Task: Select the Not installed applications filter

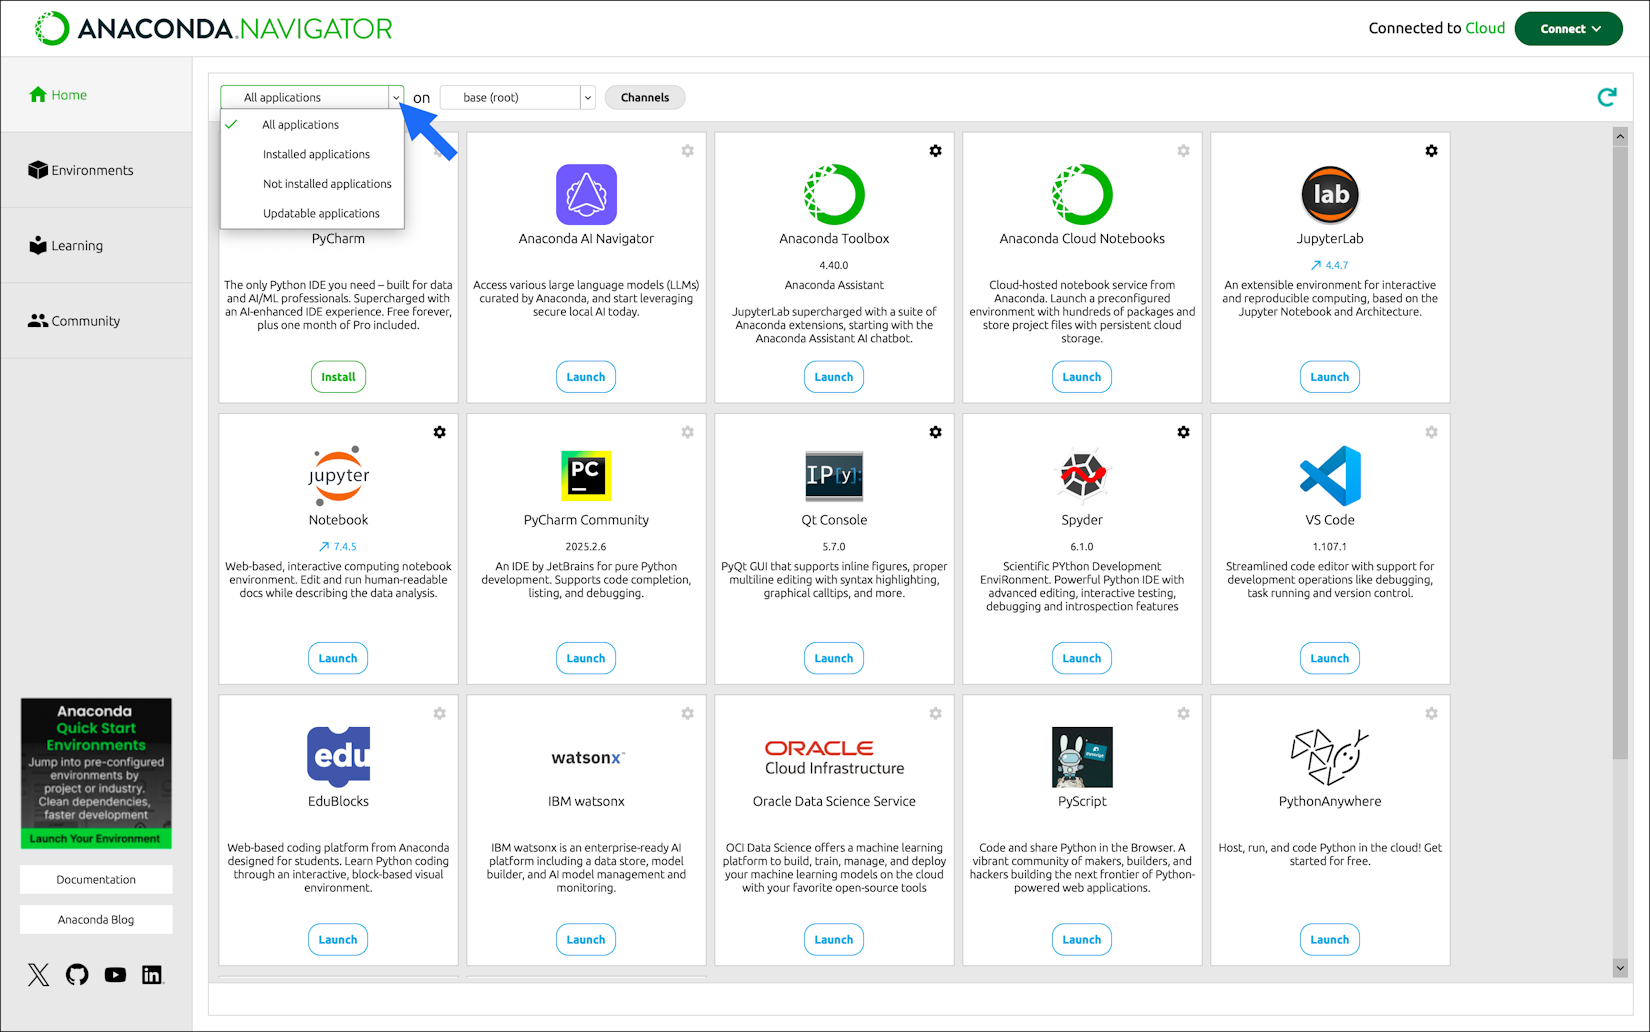Action: click(327, 183)
